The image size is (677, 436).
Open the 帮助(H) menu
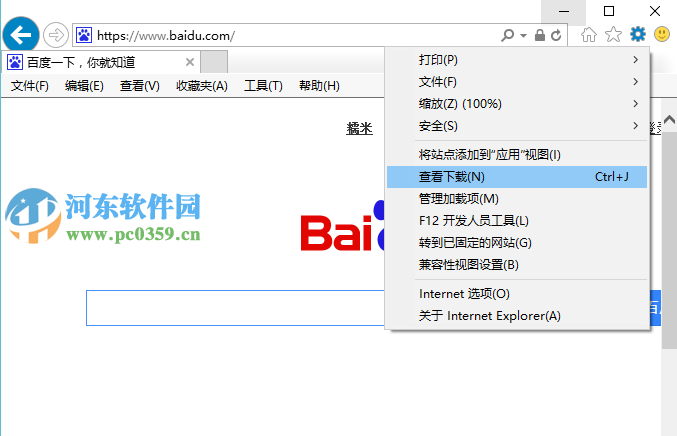[x=319, y=86]
